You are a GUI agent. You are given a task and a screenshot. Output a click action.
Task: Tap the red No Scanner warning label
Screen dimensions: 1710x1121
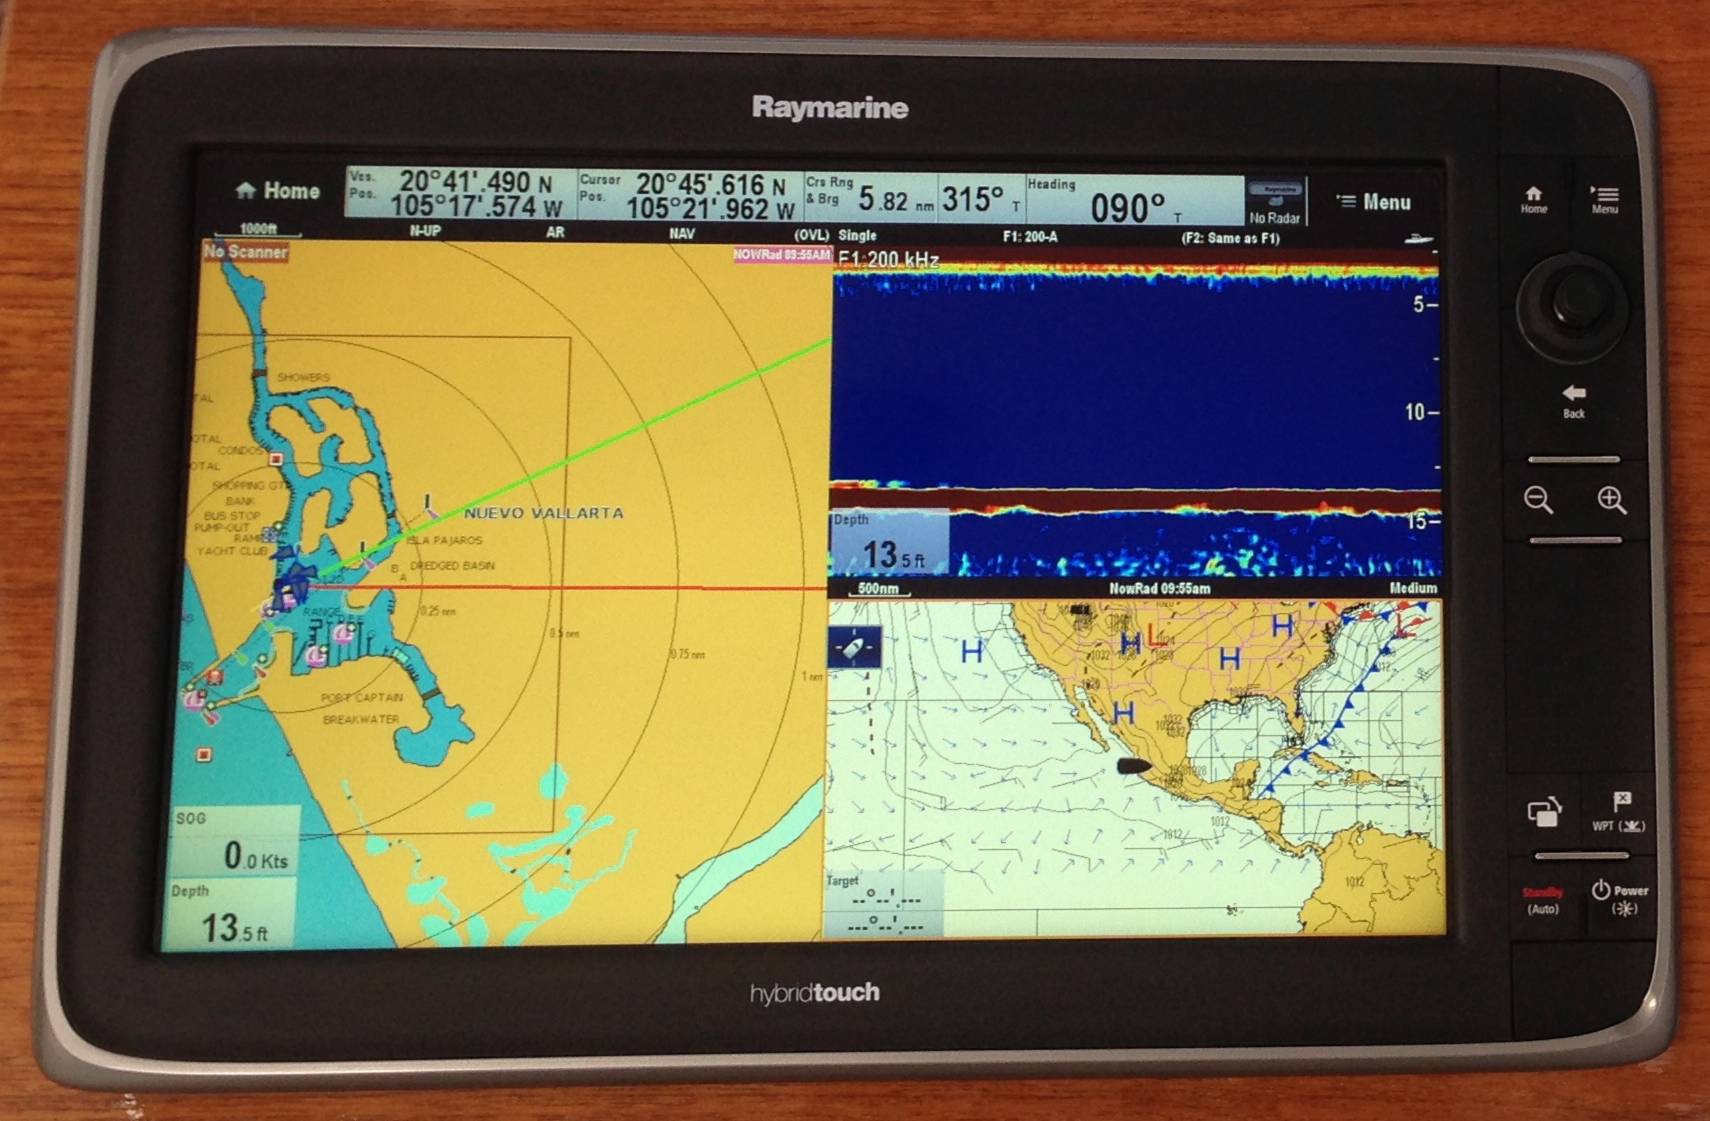tap(245, 252)
